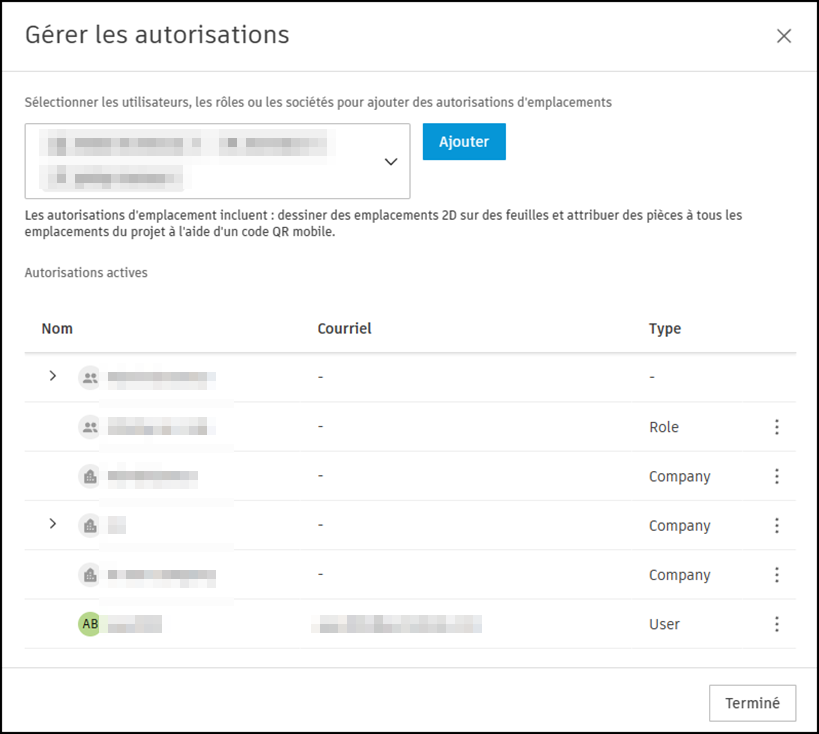
Task: Click the group icon in the first table row
Action: click(90, 377)
